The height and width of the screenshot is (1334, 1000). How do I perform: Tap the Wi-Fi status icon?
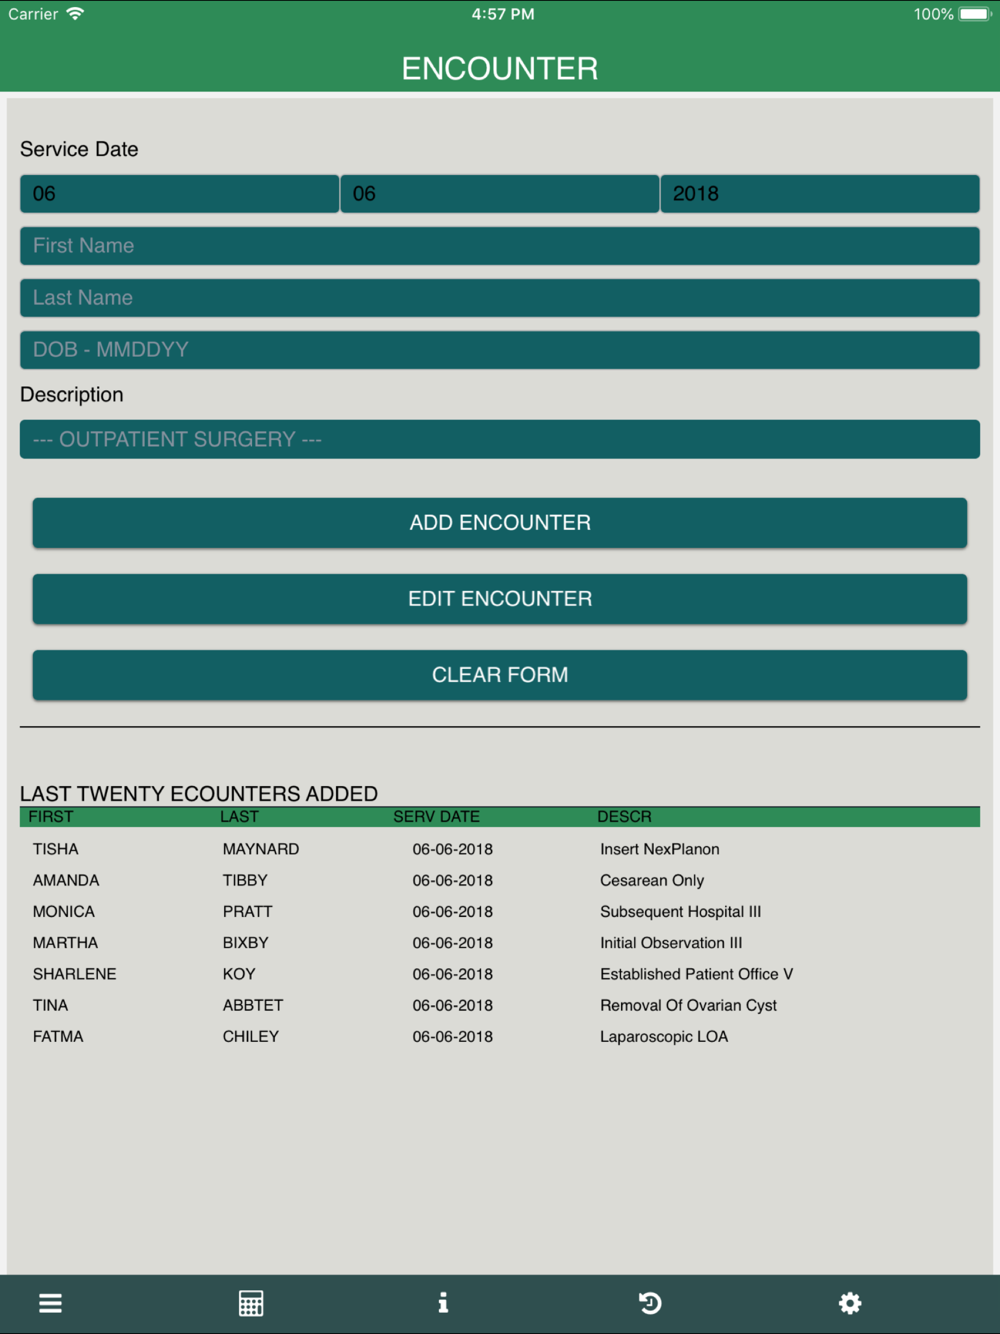coord(75,14)
